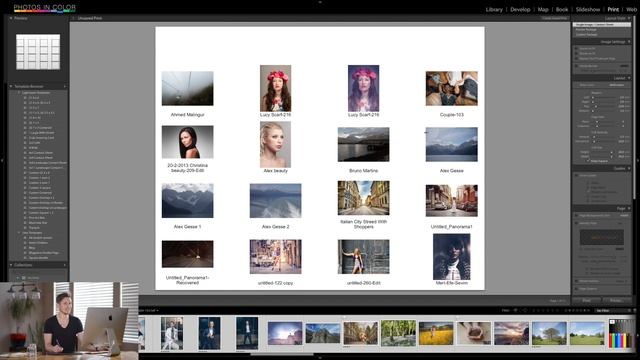Select the 5x8 Contact Sheet template
The width and height of the screenshot is (640, 360).
pos(41,158)
